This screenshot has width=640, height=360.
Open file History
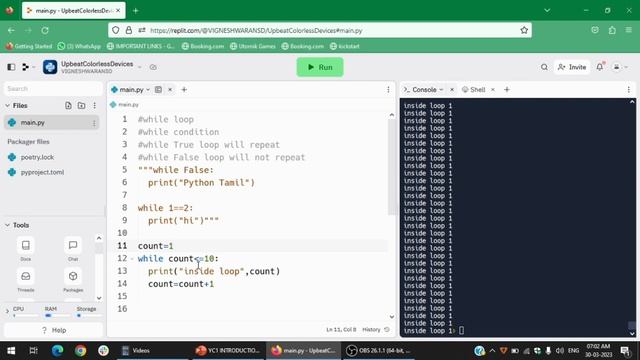[376, 329]
